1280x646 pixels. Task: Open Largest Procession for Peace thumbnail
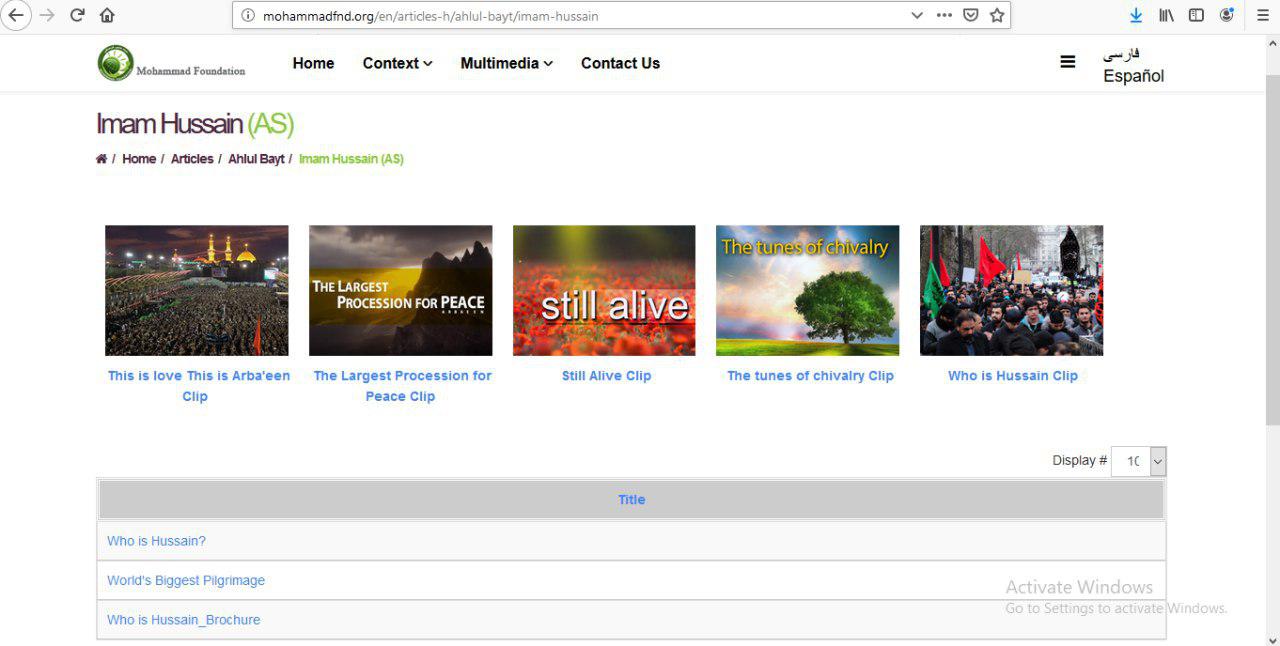click(400, 290)
